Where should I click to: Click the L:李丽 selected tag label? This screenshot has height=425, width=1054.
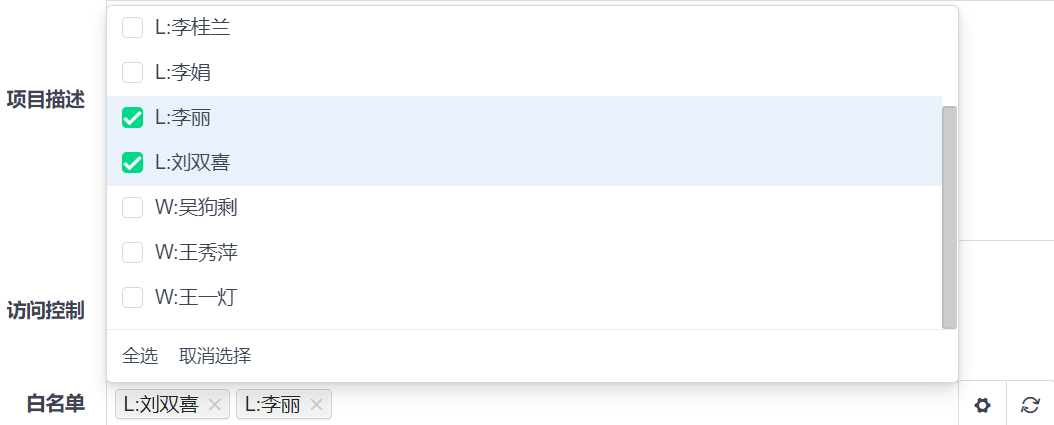(x=272, y=405)
